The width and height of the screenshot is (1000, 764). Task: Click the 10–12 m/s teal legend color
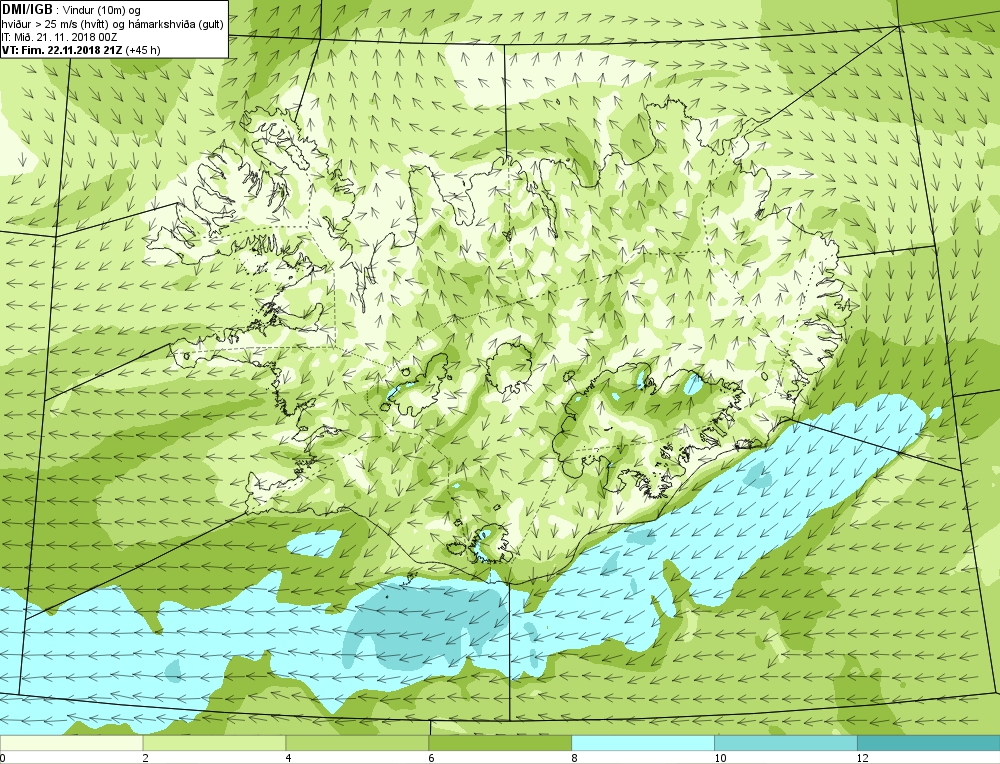[x=786, y=743]
